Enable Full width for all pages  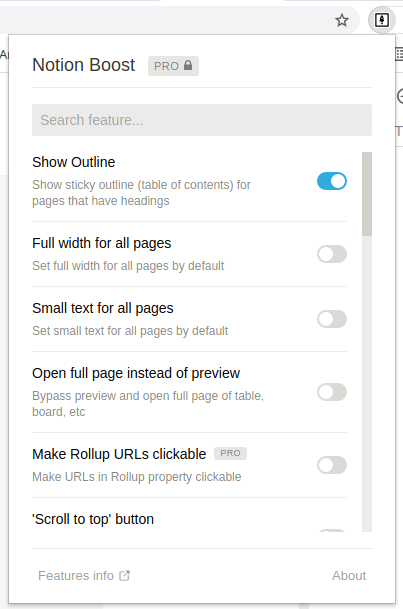[x=332, y=254]
